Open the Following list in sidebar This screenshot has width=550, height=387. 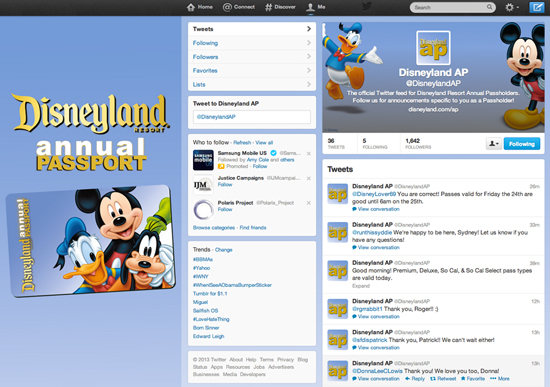(x=252, y=43)
